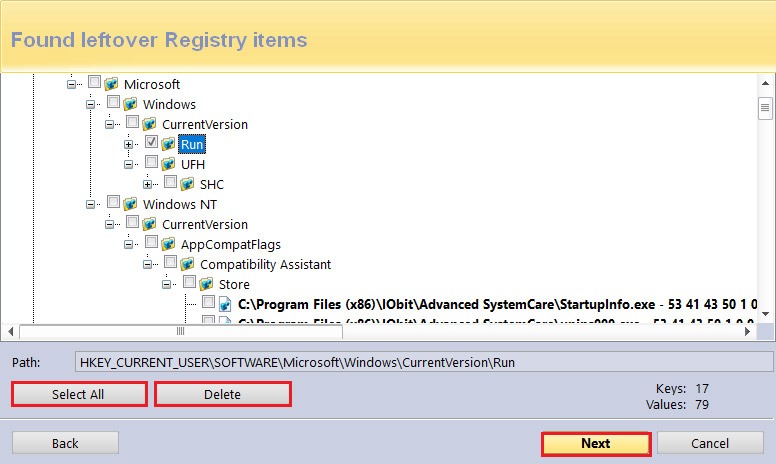The width and height of the screenshot is (776, 464).
Task: Click the AppCompatFlags key folder icon
Action: [x=168, y=244]
